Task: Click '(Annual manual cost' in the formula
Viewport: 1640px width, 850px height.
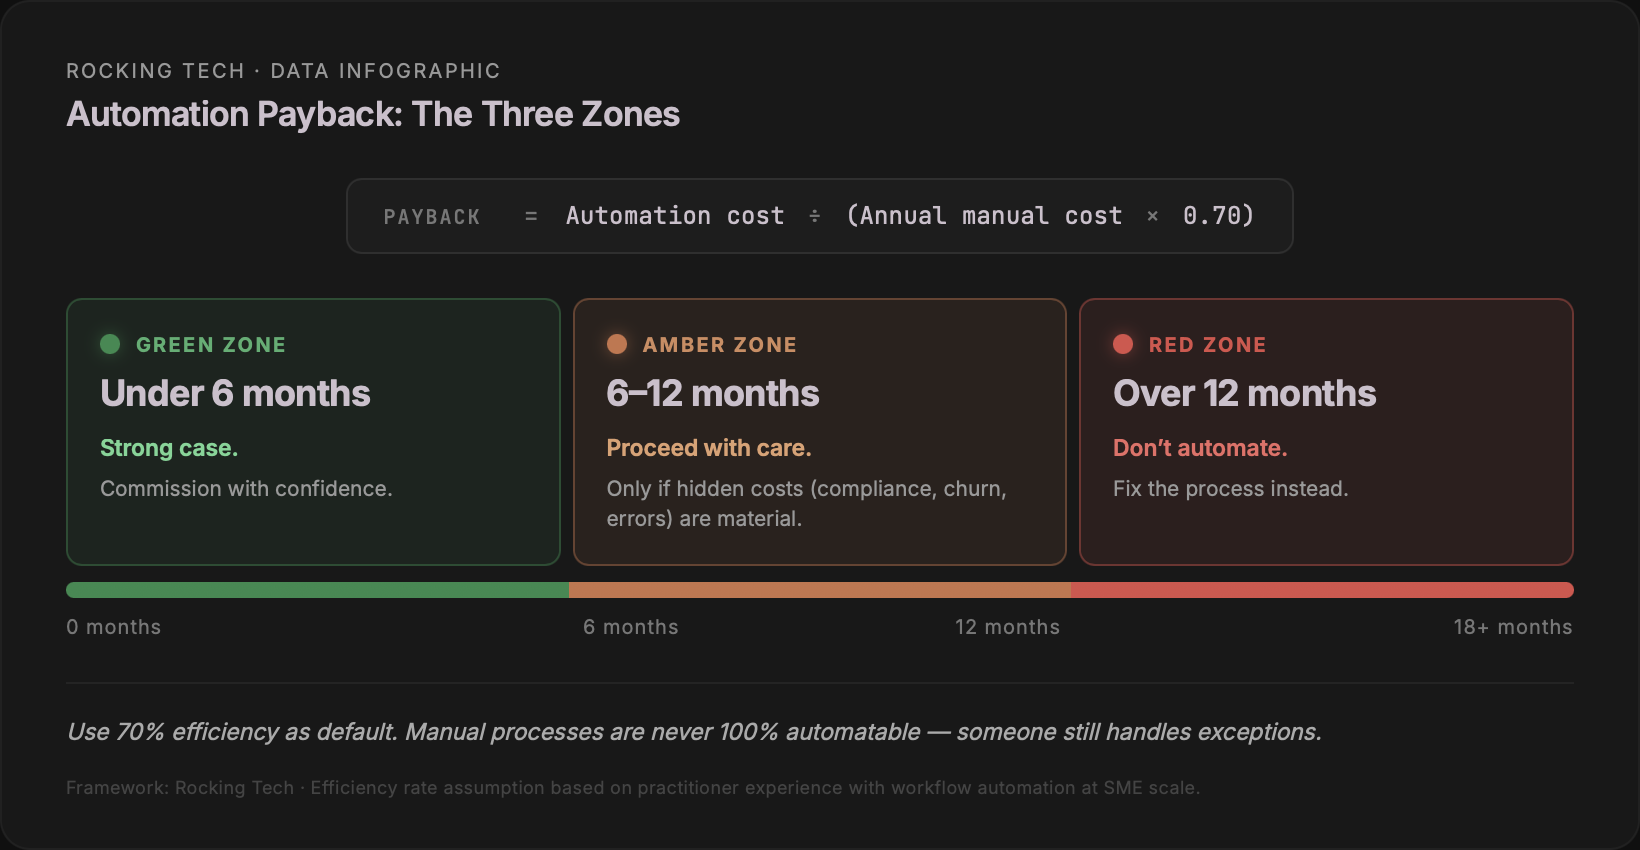Action: pyautogui.click(x=984, y=216)
